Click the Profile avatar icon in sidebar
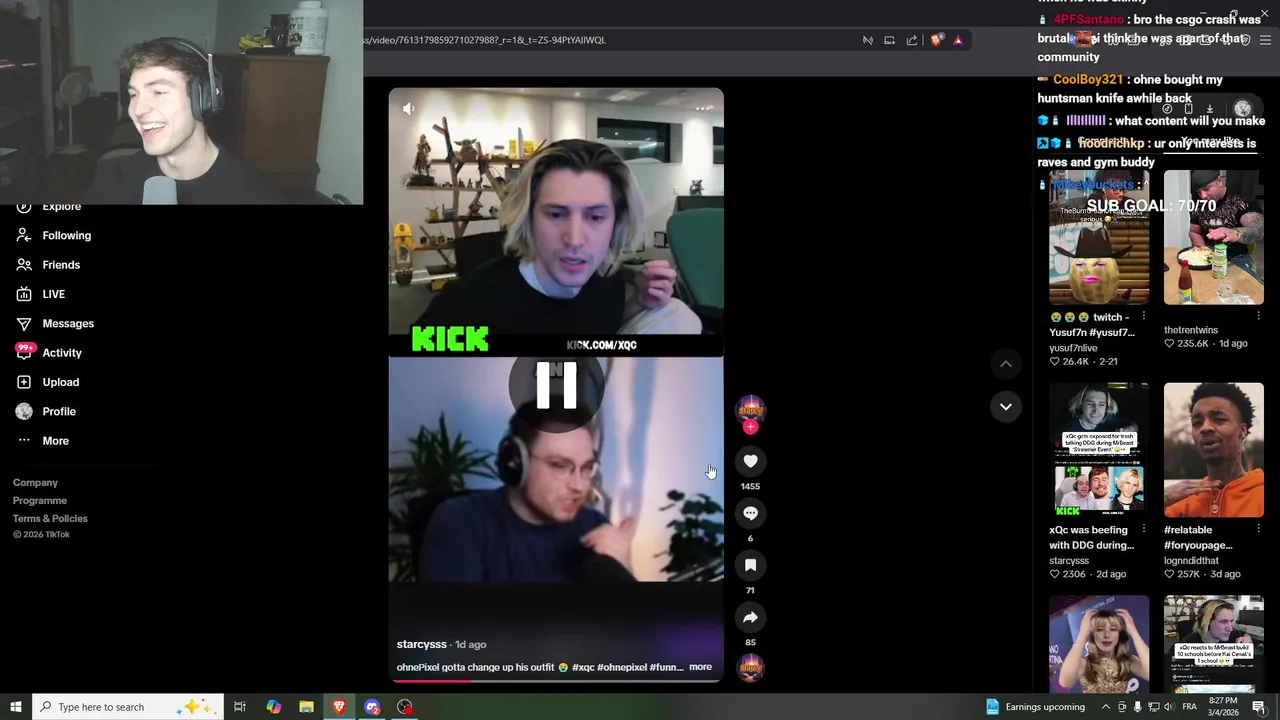The image size is (1280, 720). coord(24,412)
